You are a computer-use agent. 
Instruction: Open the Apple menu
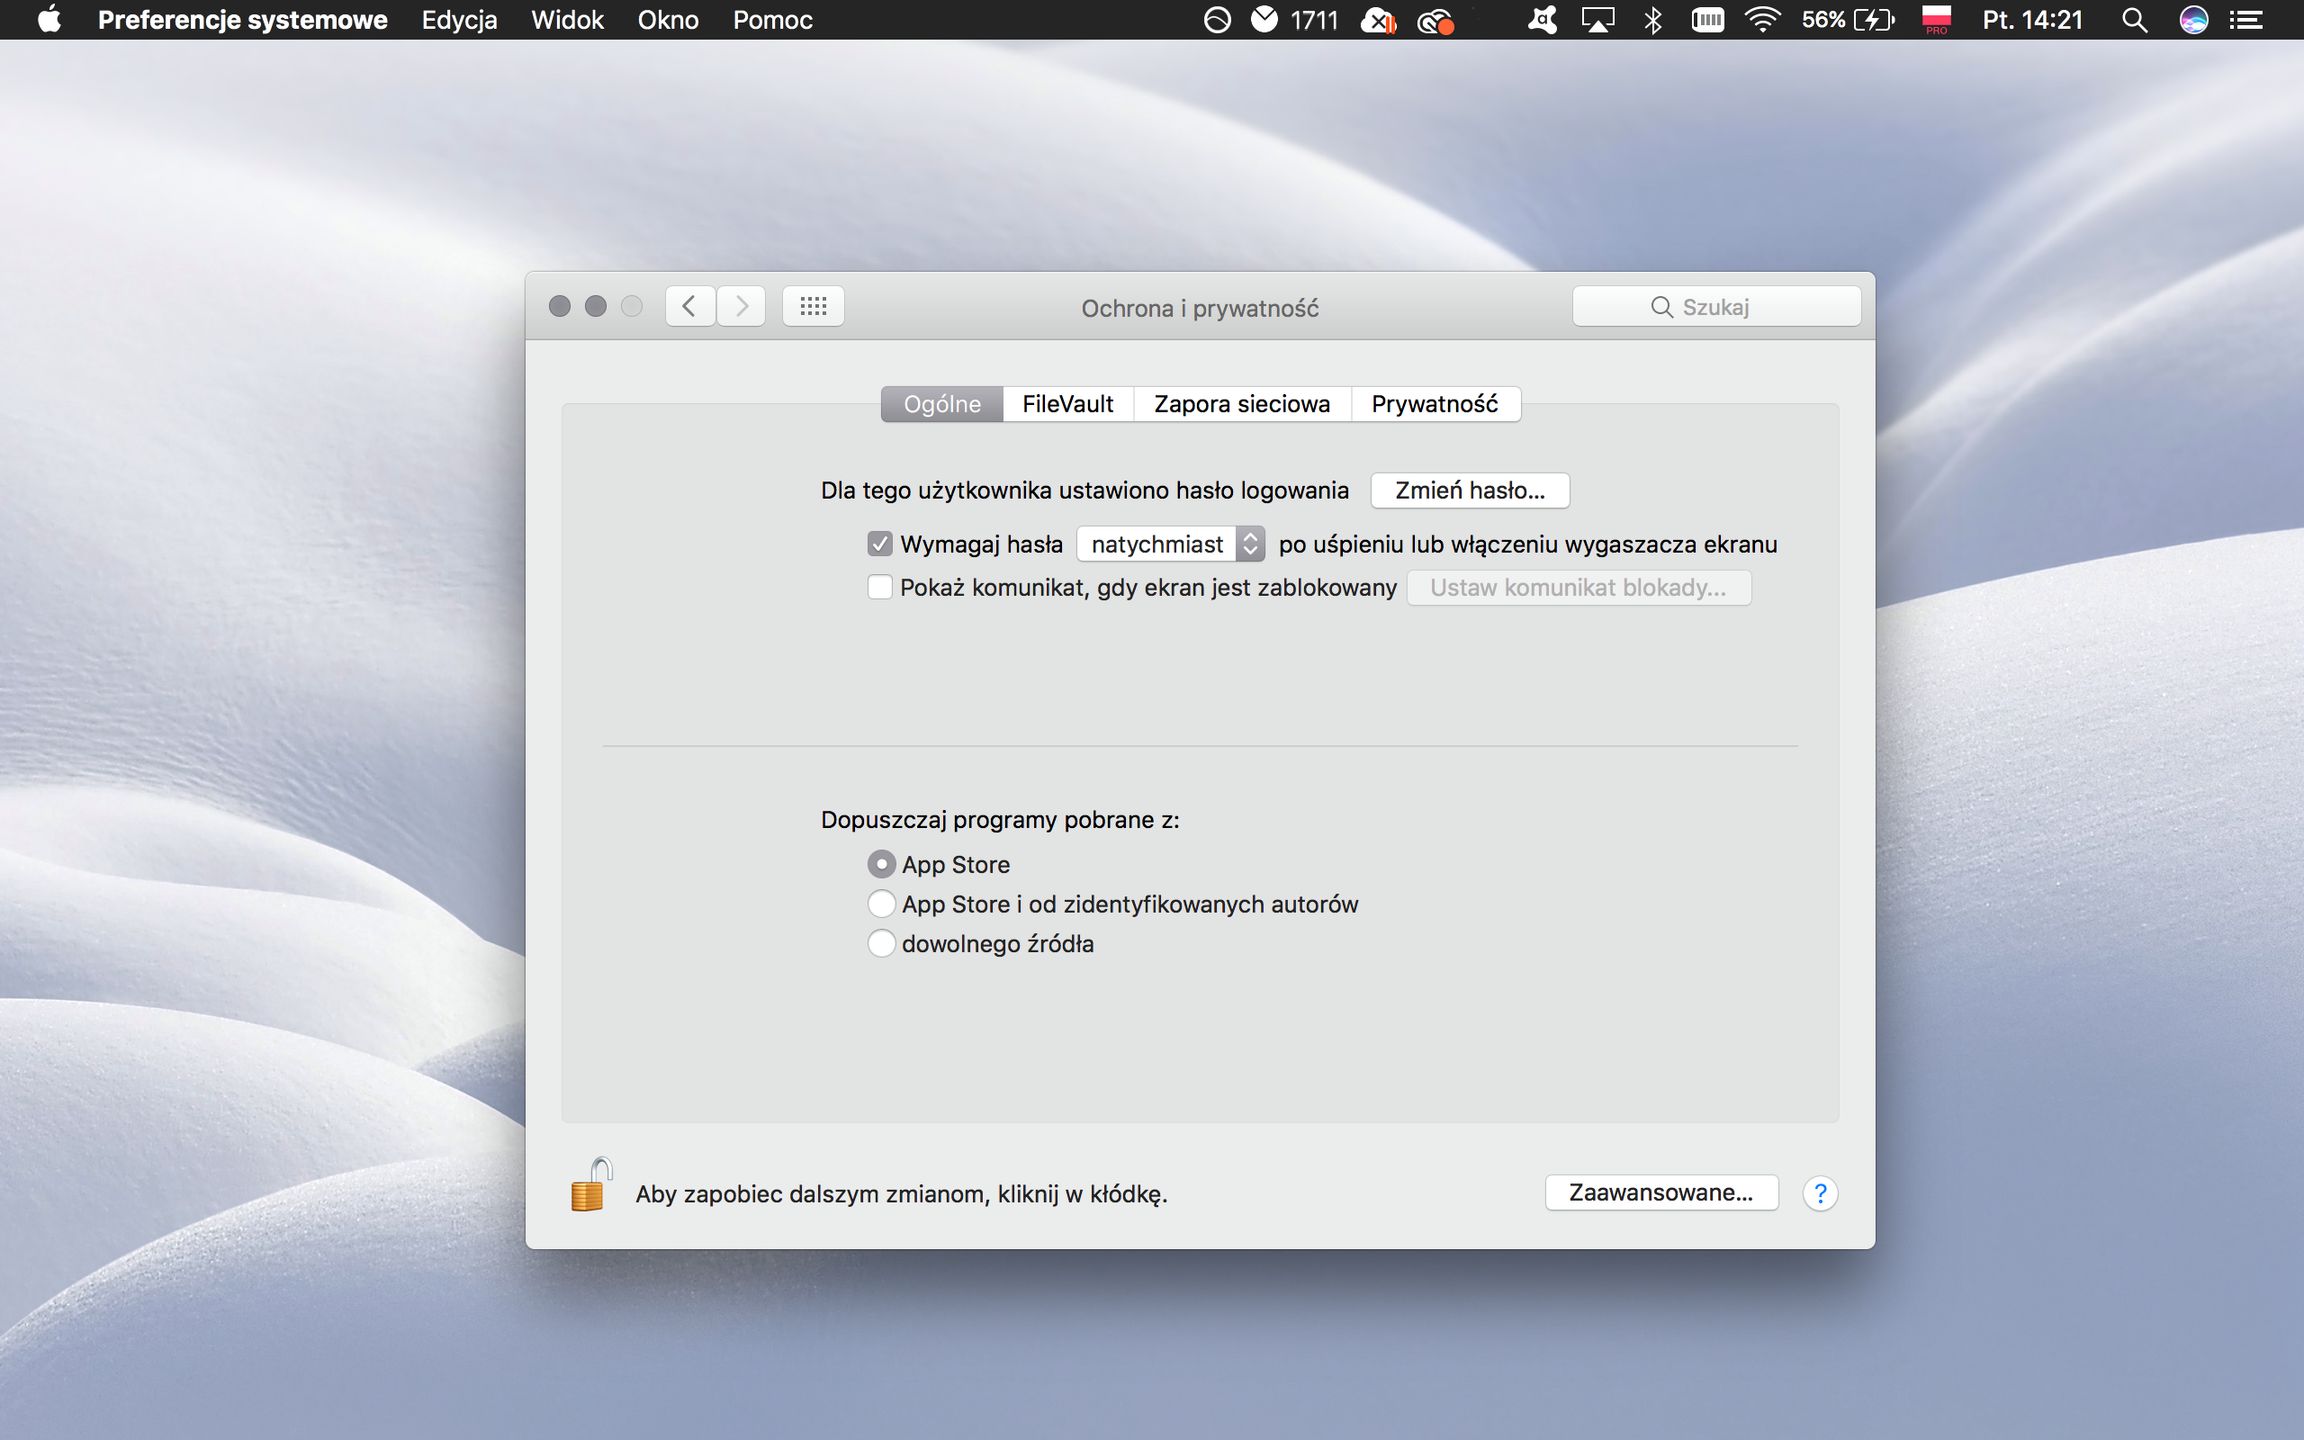coord(48,20)
